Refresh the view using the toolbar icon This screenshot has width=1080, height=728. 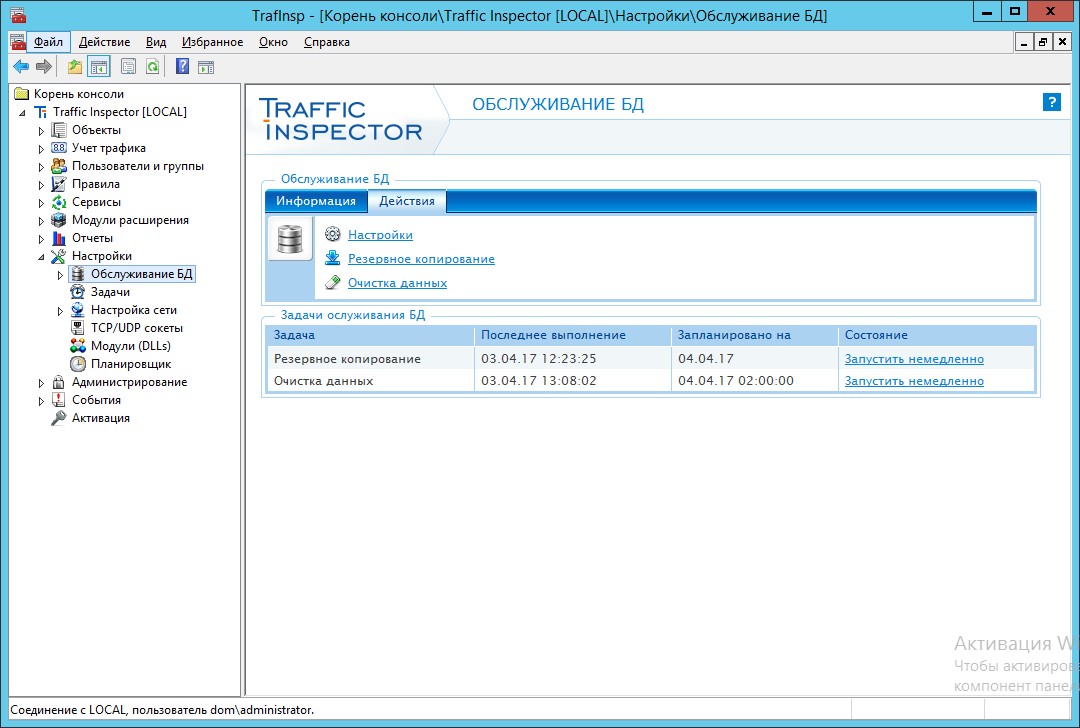point(152,67)
